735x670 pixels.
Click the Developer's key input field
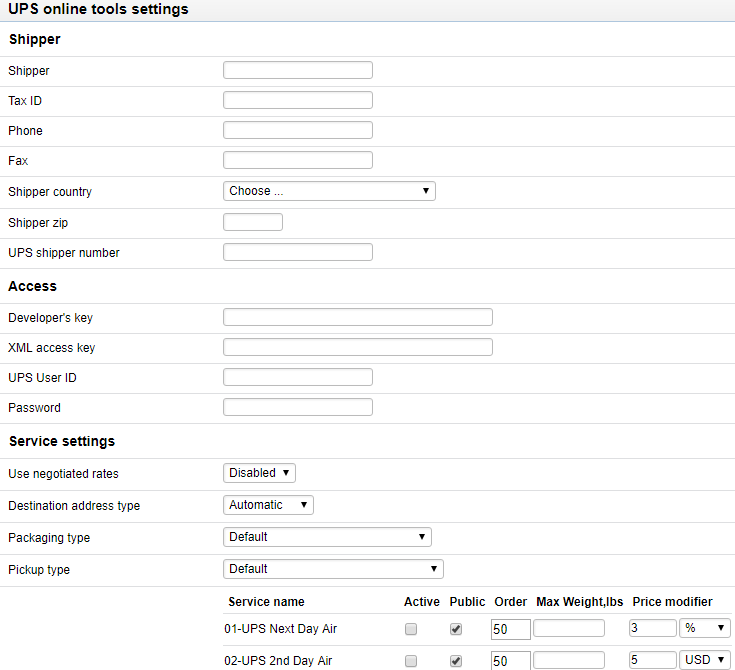click(x=358, y=317)
